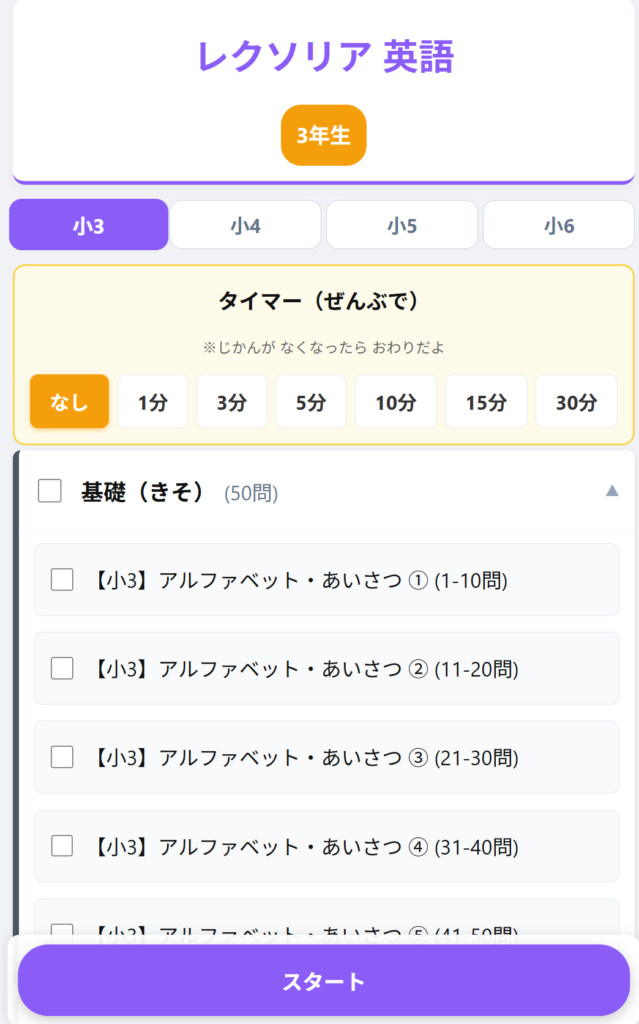
Task: Set timer to 30分
Action: [x=576, y=402]
